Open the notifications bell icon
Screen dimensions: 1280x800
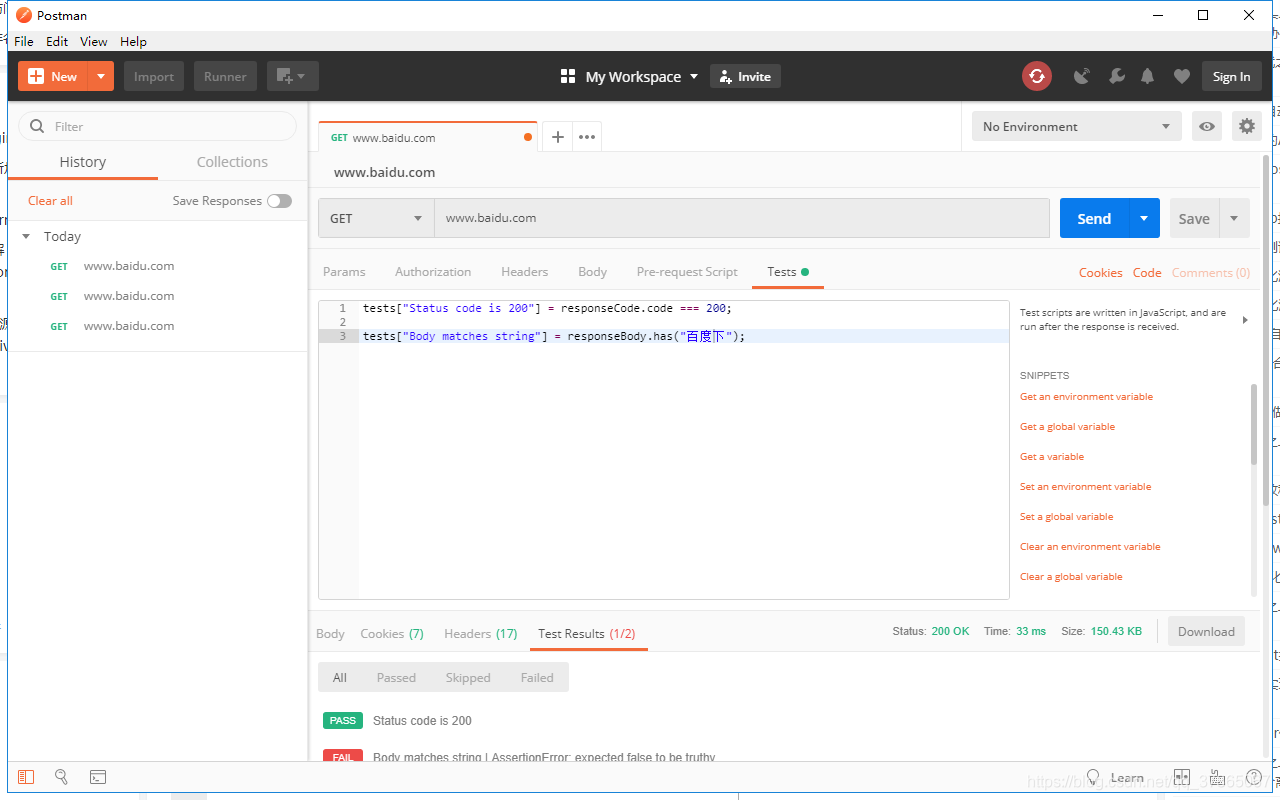click(1148, 76)
